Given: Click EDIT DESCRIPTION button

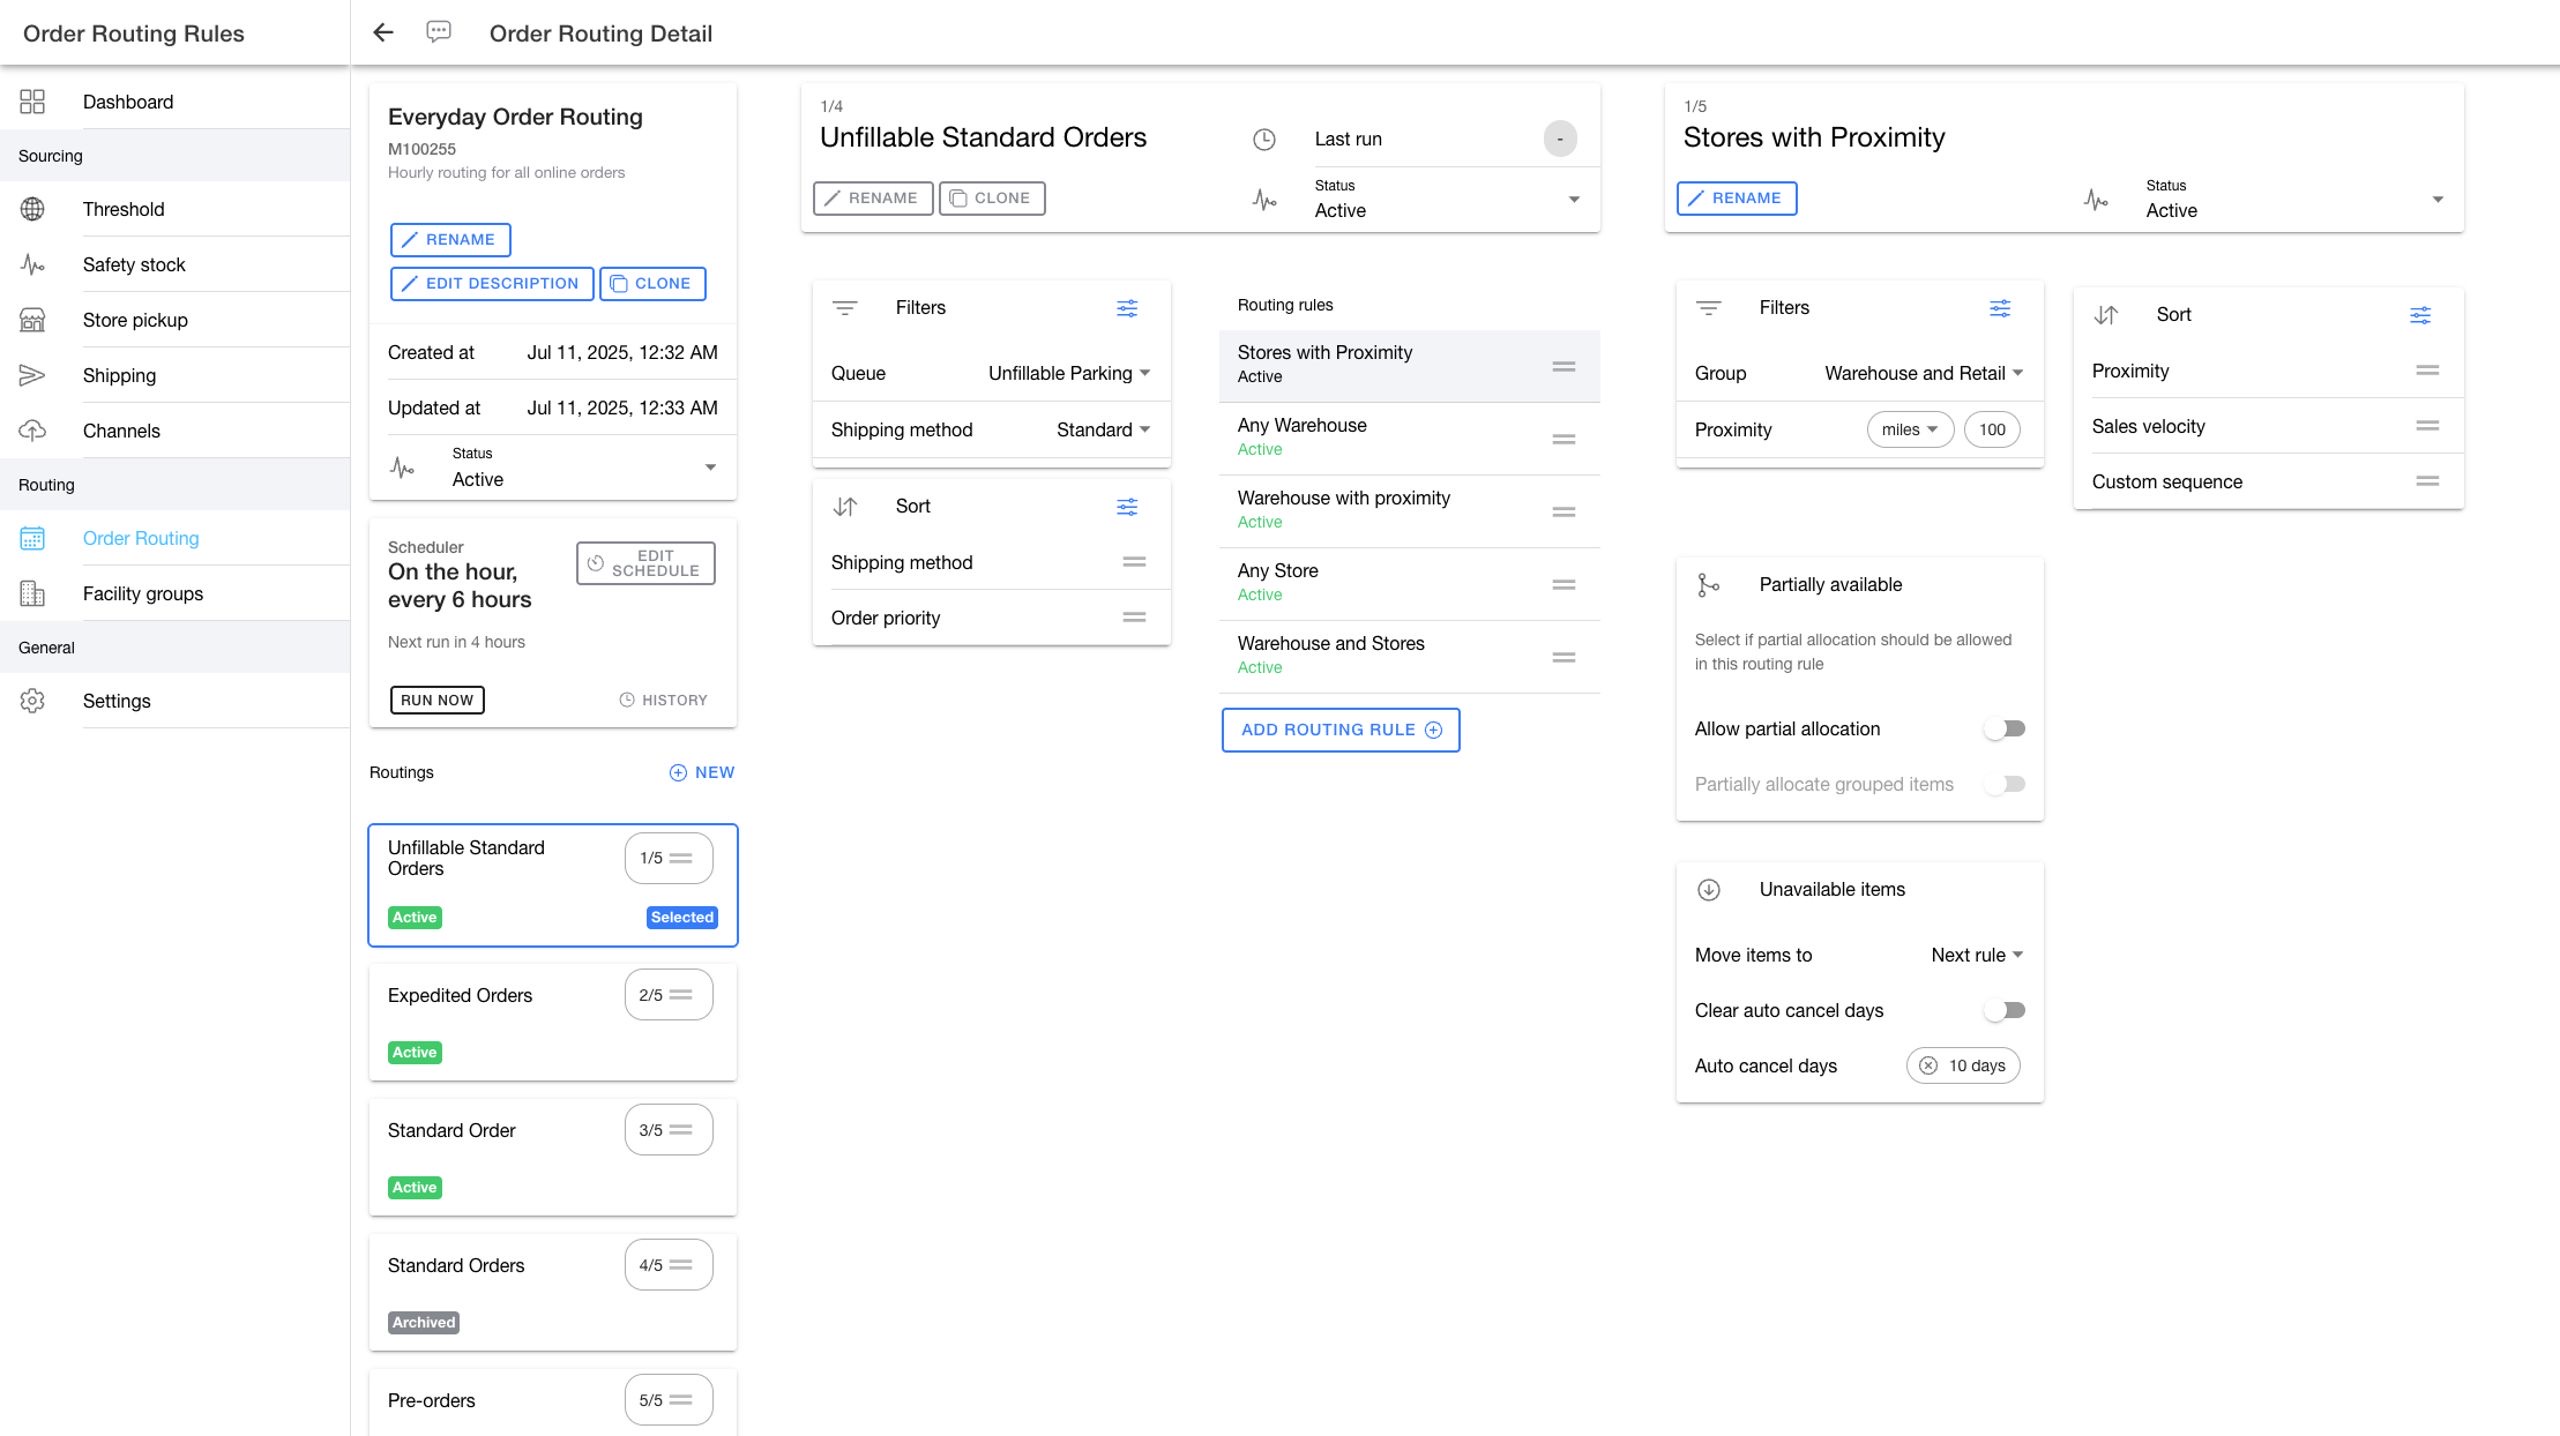Looking at the screenshot, I should (492, 284).
